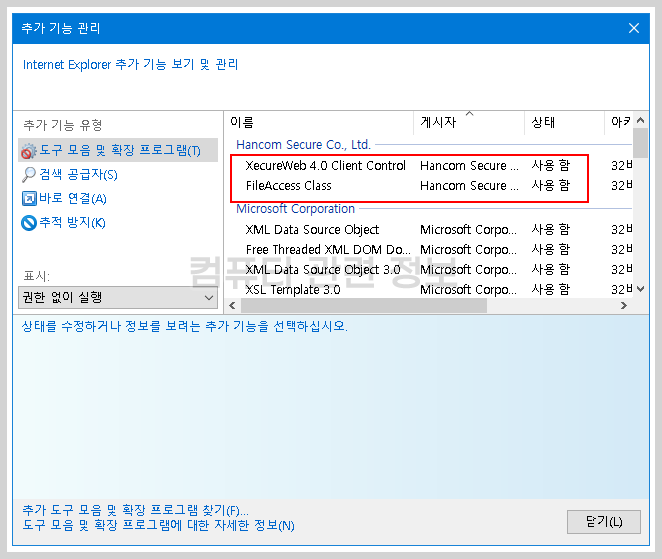Sort list by 상태 column header
The height and width of the screenshot is (559, 662).
point(564,123)
